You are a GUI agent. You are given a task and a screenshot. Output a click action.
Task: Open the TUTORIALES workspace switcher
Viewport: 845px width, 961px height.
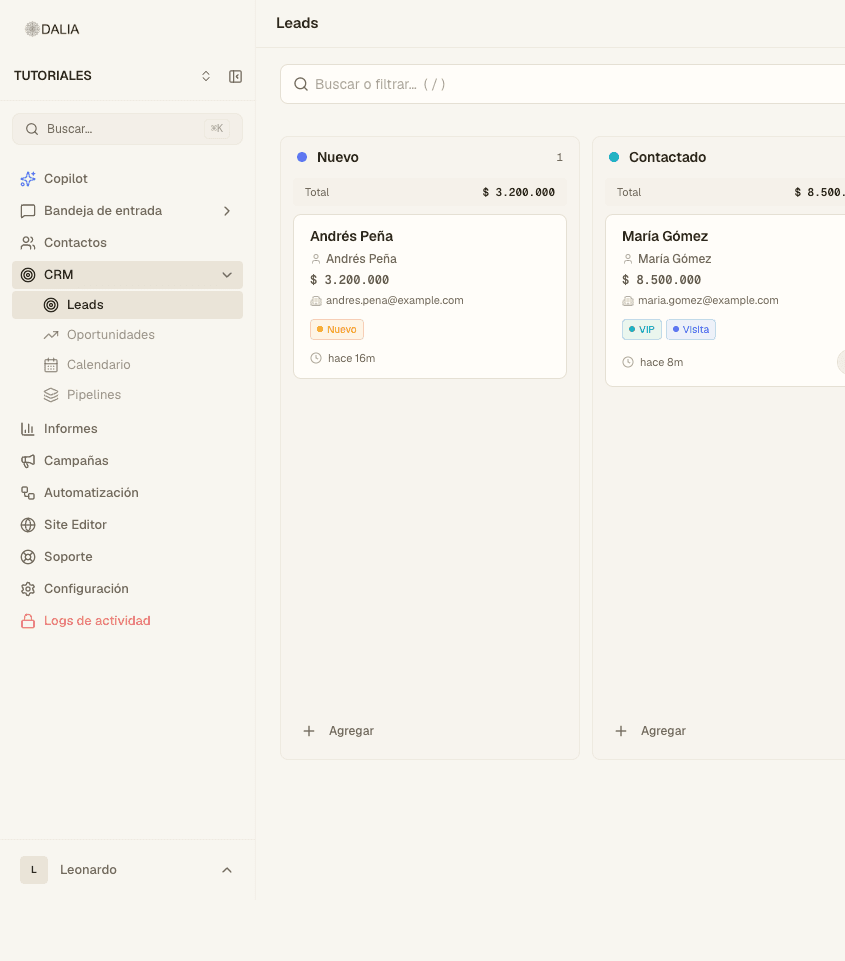pos(206,76)
